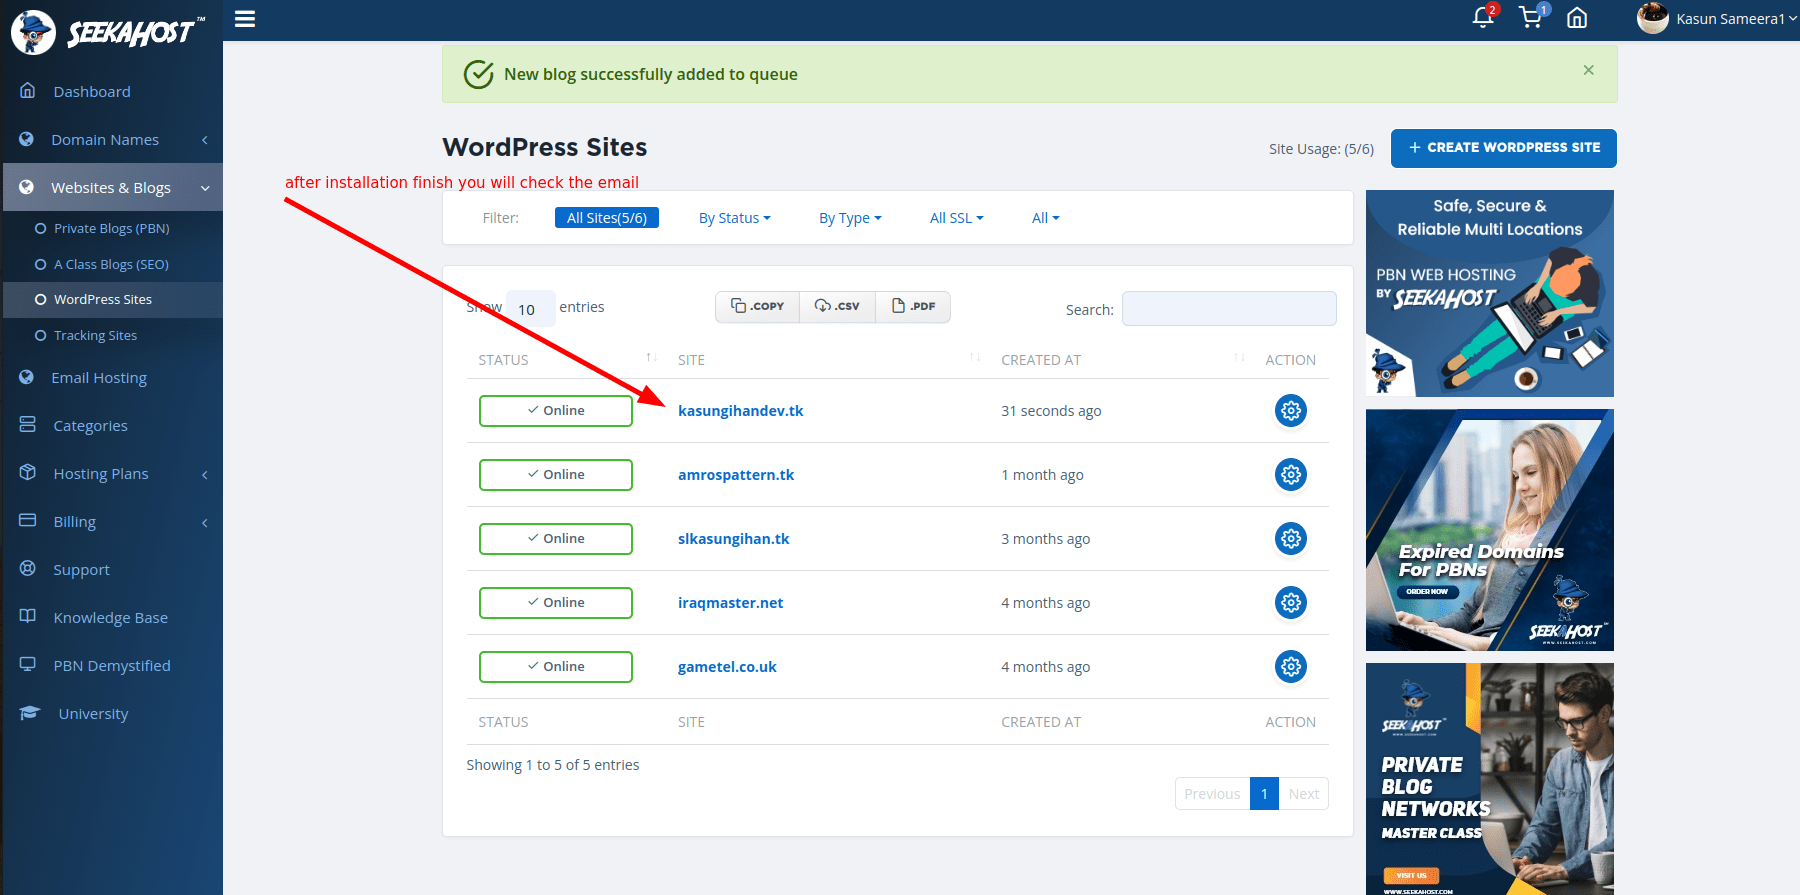Open settings gear for gametel.co.uk
Image resolution: width=1800 pixels, height=895 pixels.
click(x=1291, y=667)
